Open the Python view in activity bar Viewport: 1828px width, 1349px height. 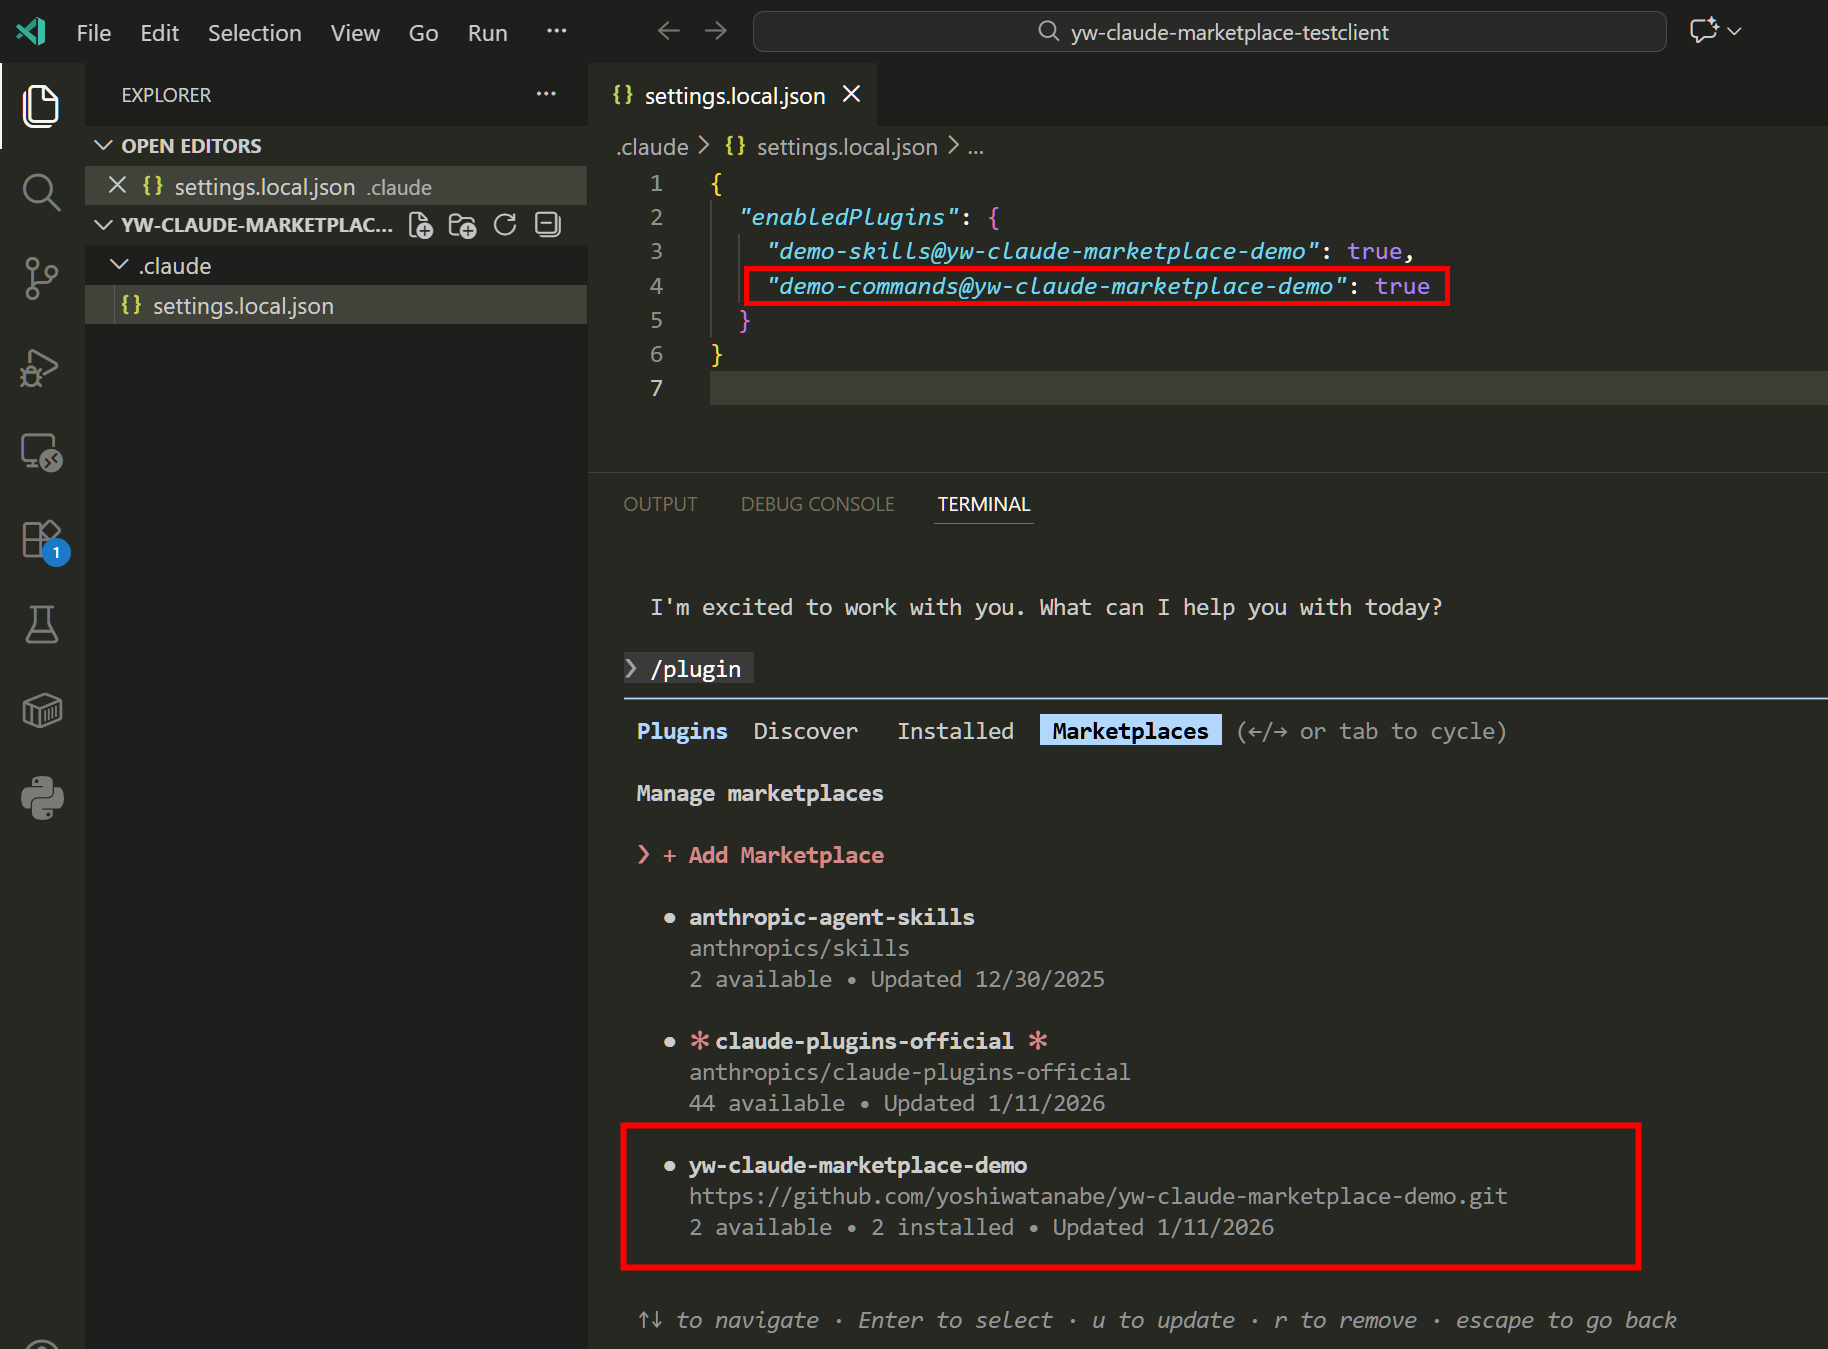point(41,798)
